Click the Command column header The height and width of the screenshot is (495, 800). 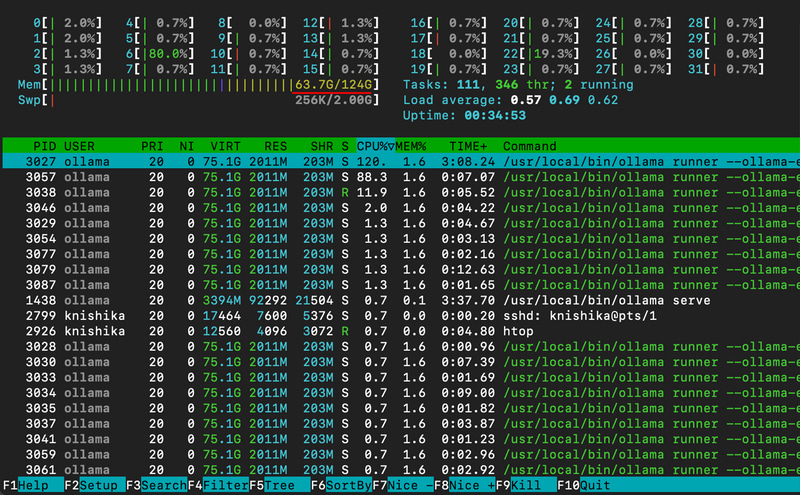pyautogui.click(x=530, y=146)
